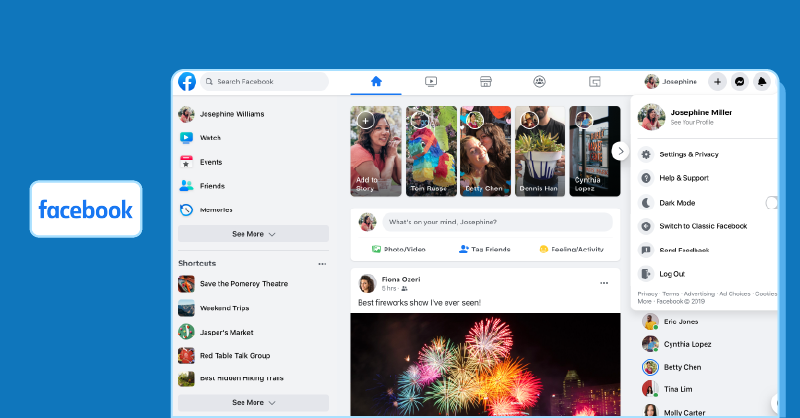
Task: Expand See More under Shortcuts list
Action: point(253,403)
